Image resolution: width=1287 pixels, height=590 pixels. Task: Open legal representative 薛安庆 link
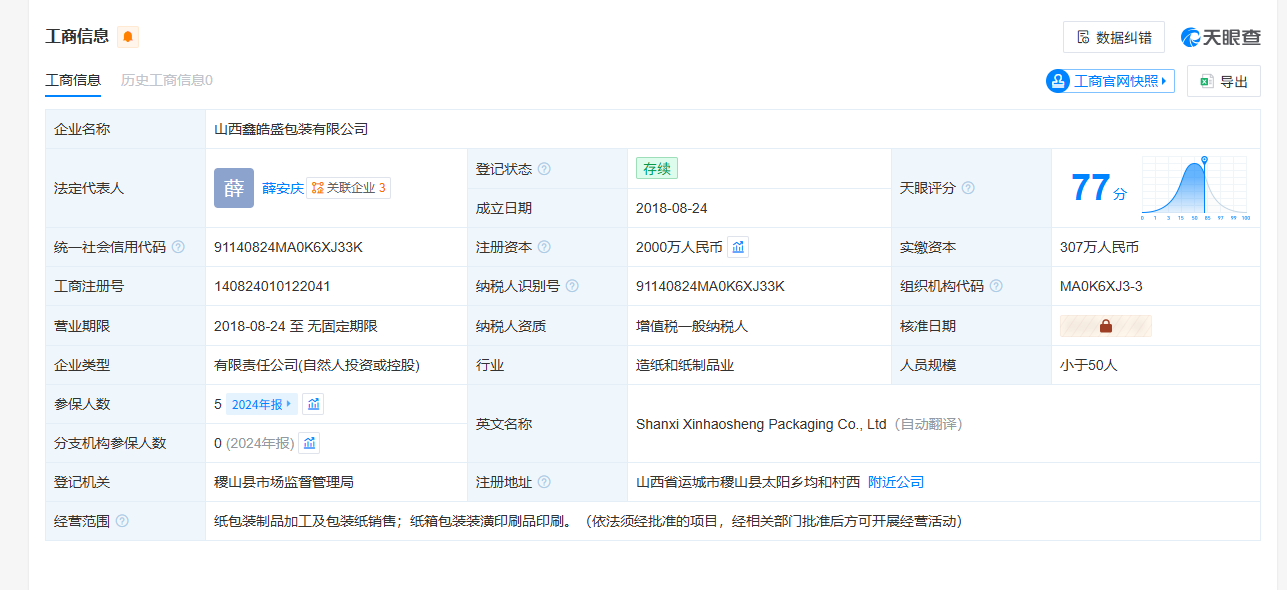tap(283, 188)
